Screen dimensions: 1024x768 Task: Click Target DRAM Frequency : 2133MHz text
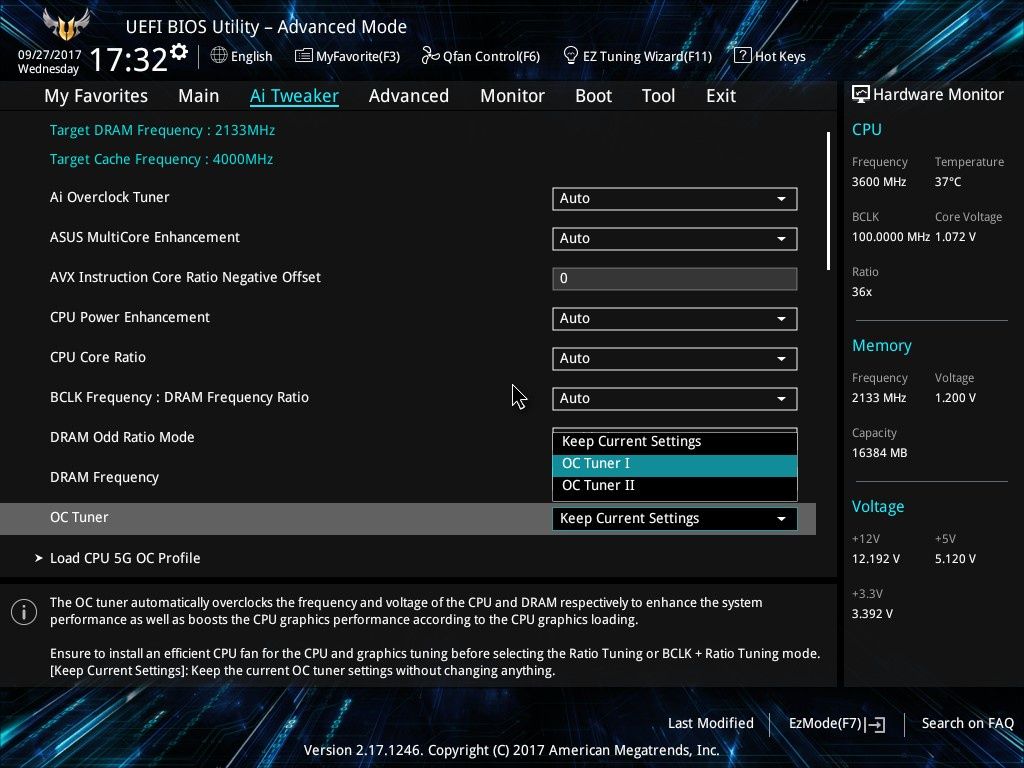162,131
